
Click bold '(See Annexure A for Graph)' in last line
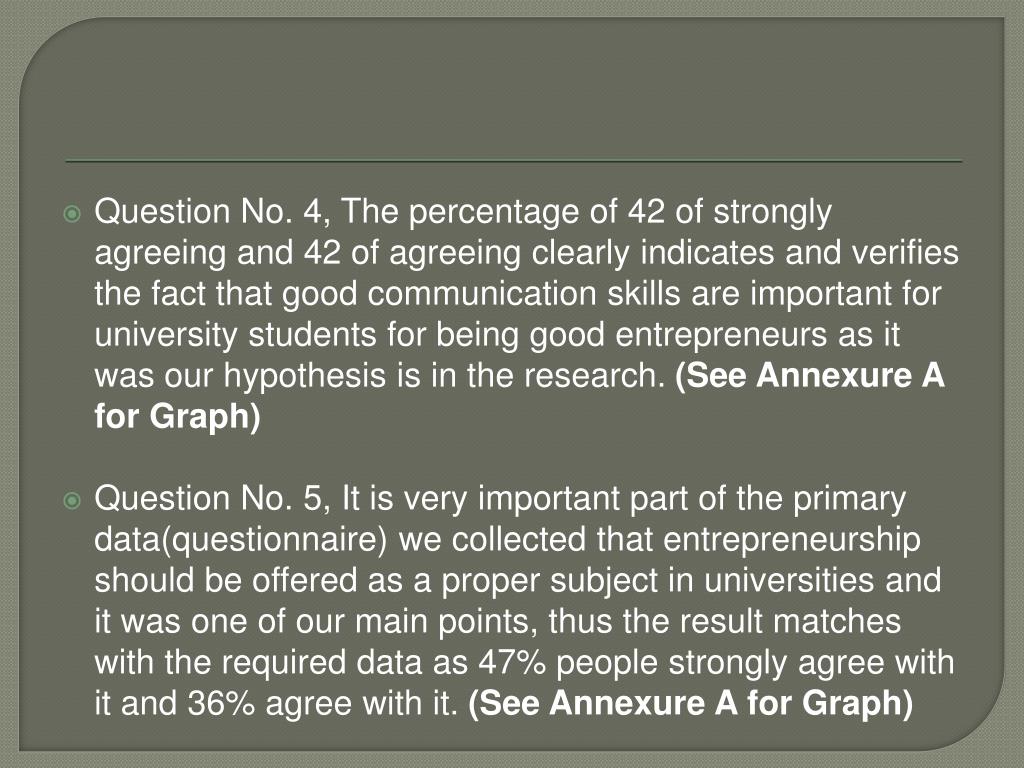[x=691, y=703]
